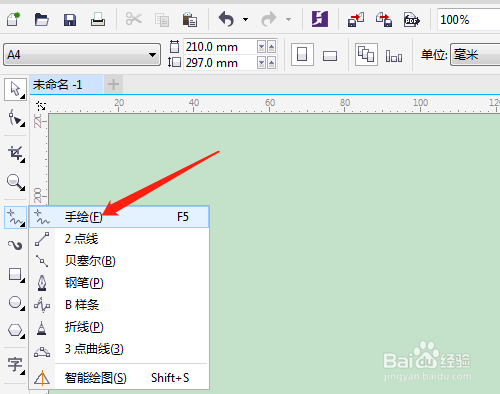
Task: Click the Copy icon
Action: click(x=162, y=20)
